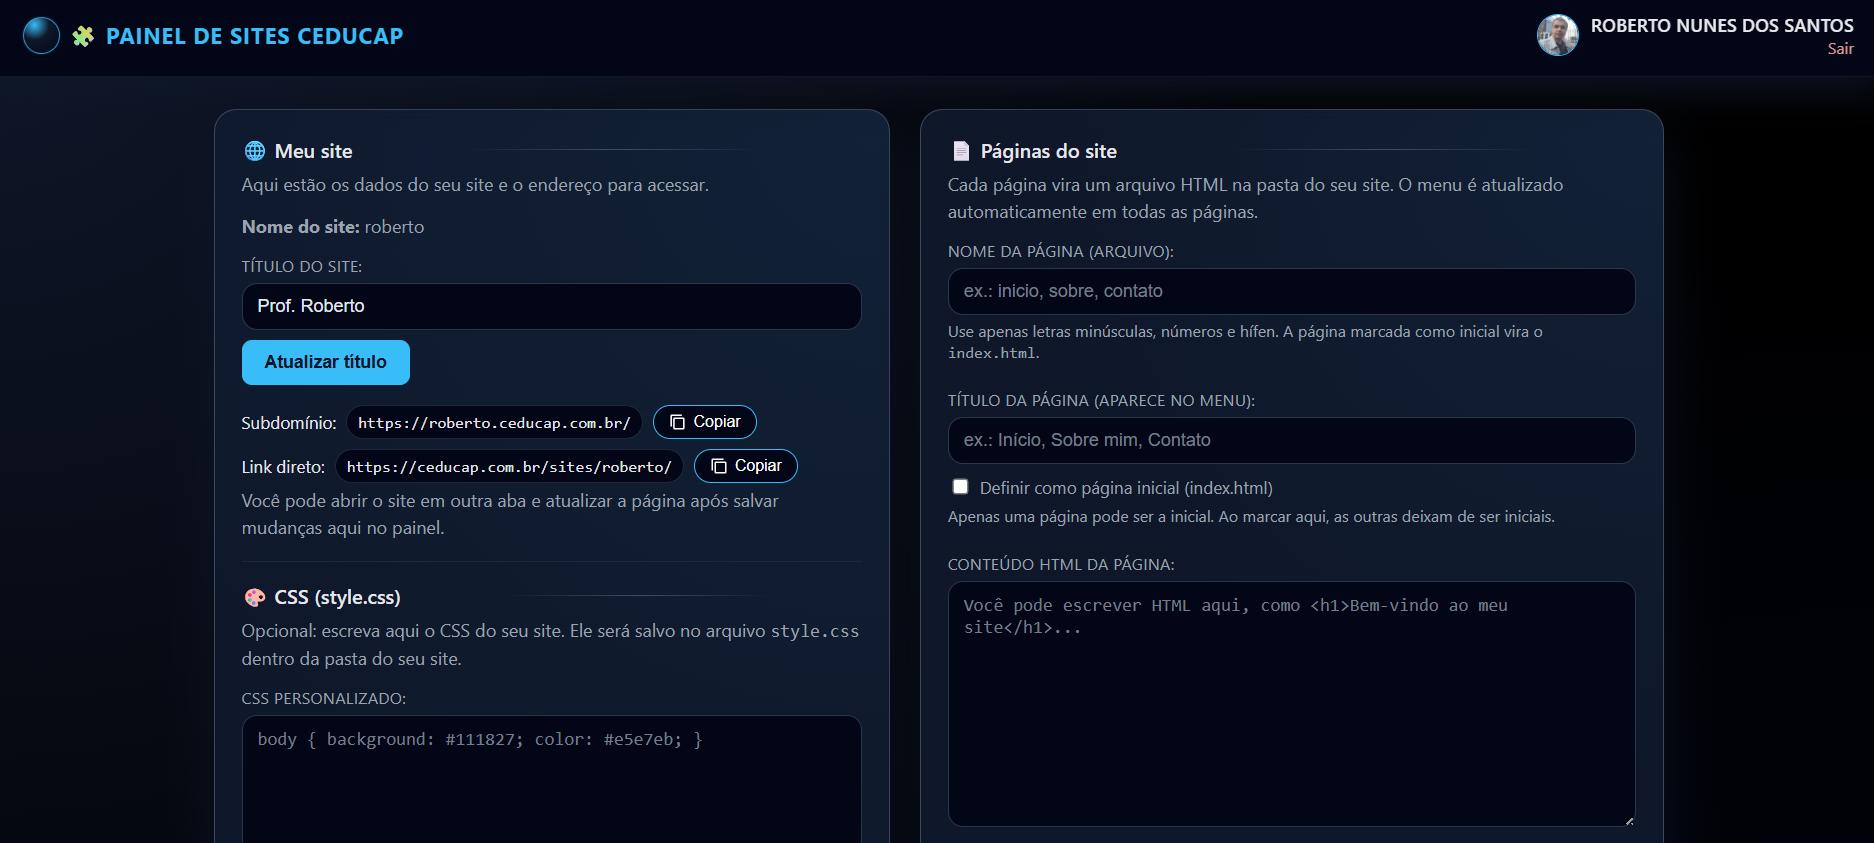Click the Páginas do site heading
Screen dimensions: 1874x843
pyautogui.click(x=1049, y=151)
